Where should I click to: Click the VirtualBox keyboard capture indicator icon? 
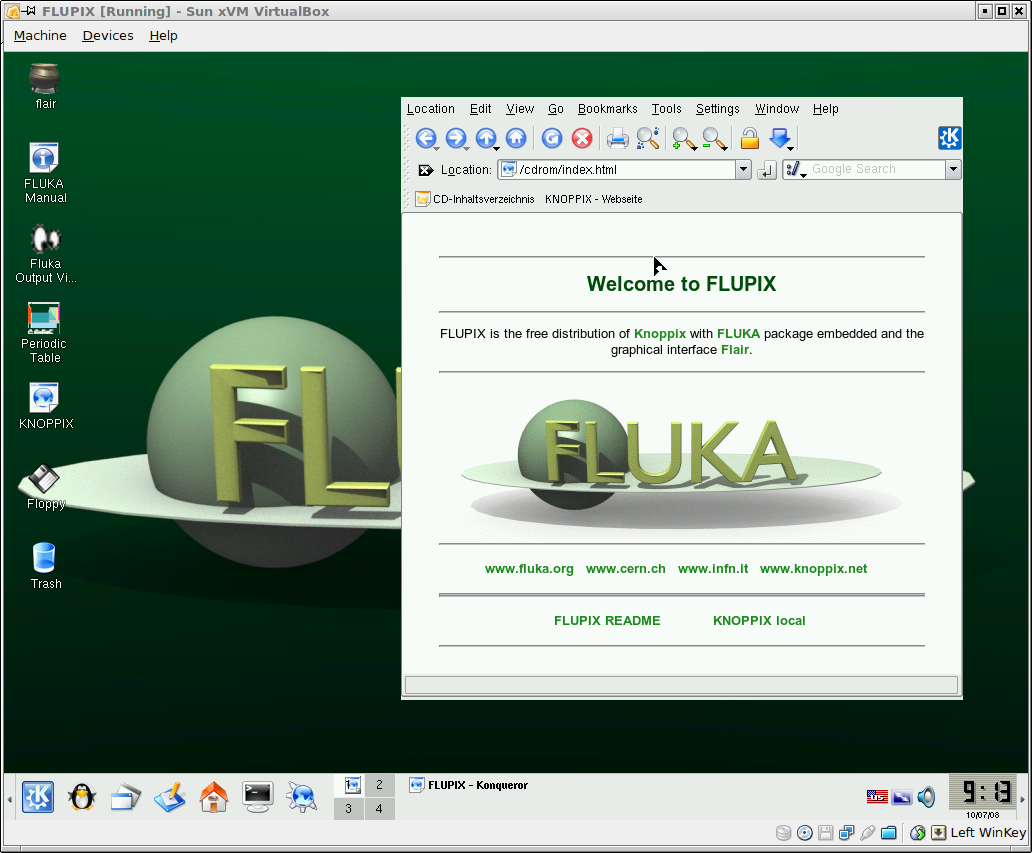939,833
